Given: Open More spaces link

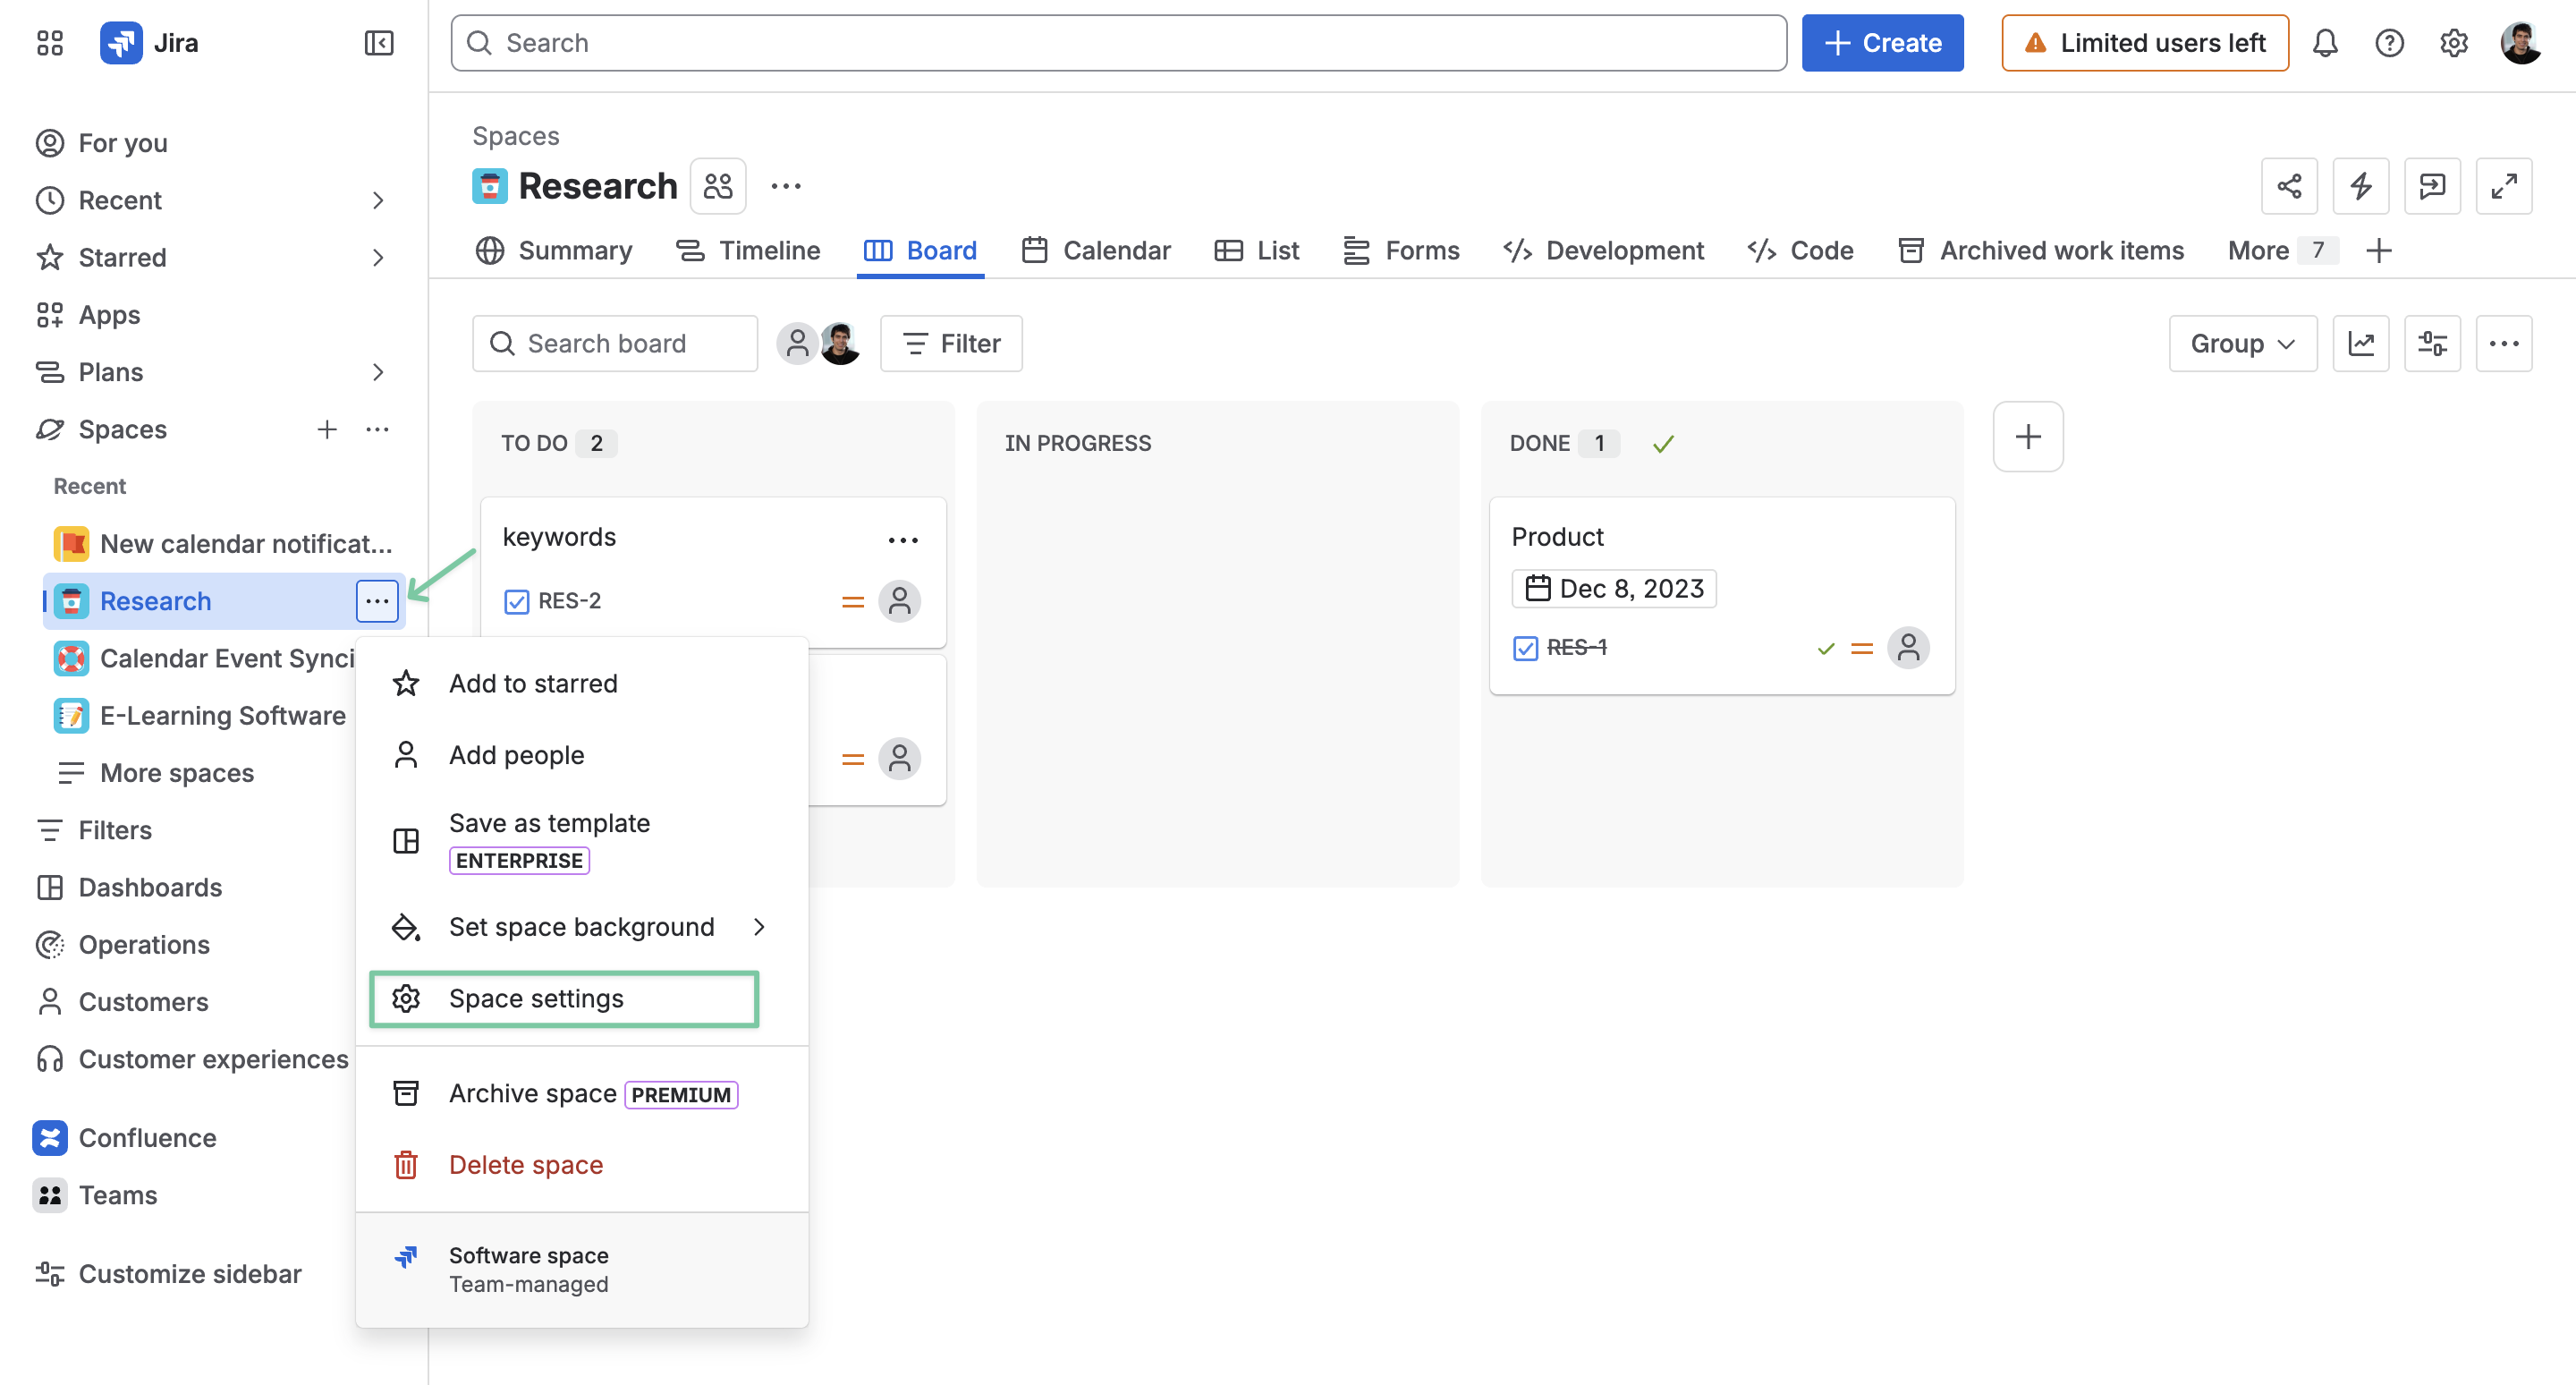Looking at the screenshot, I should [x=176, y=773].
